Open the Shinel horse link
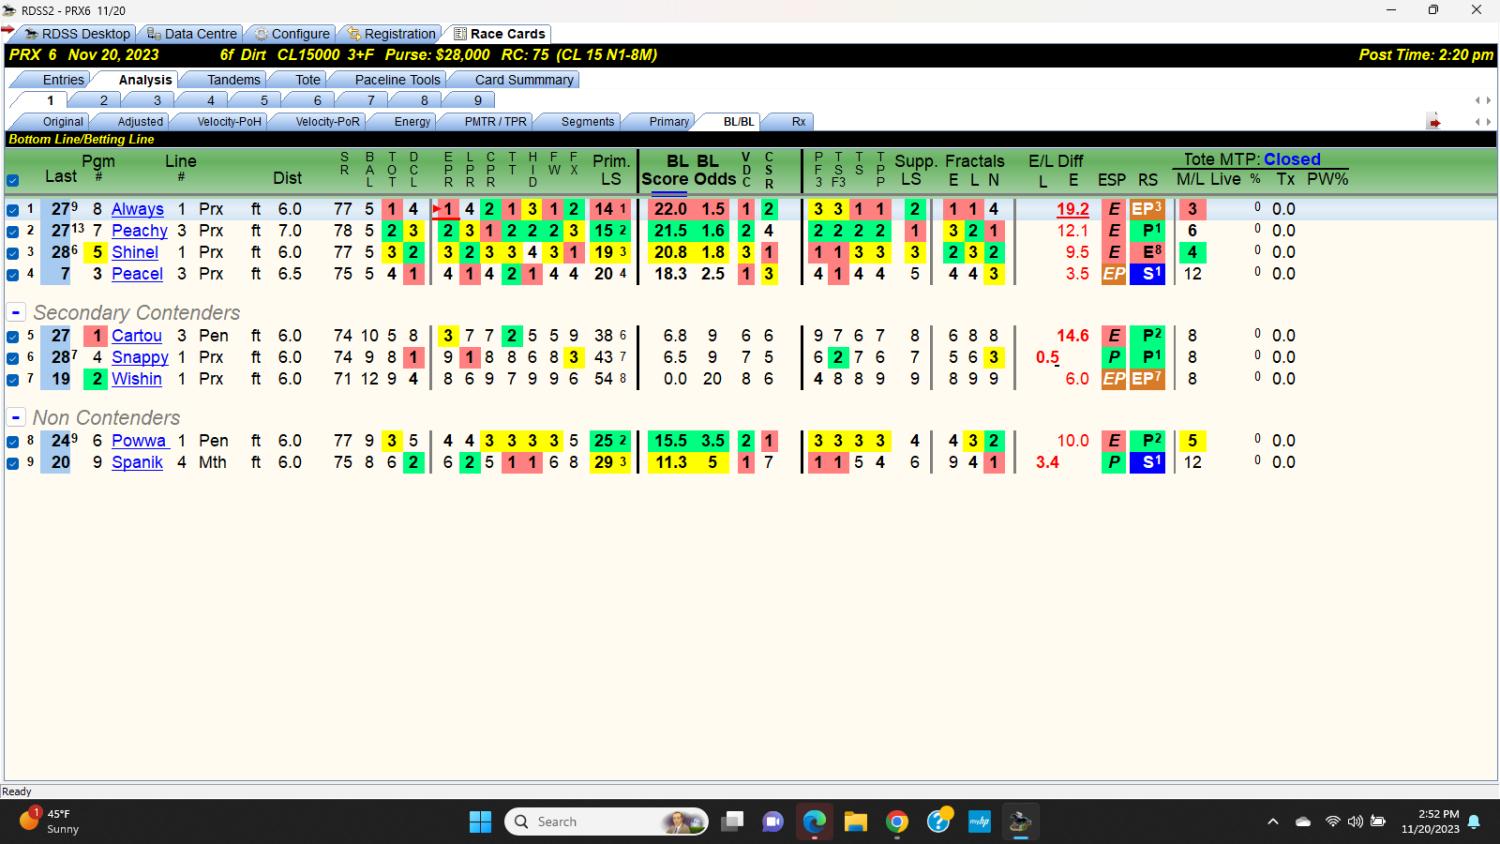 point(134,253)
